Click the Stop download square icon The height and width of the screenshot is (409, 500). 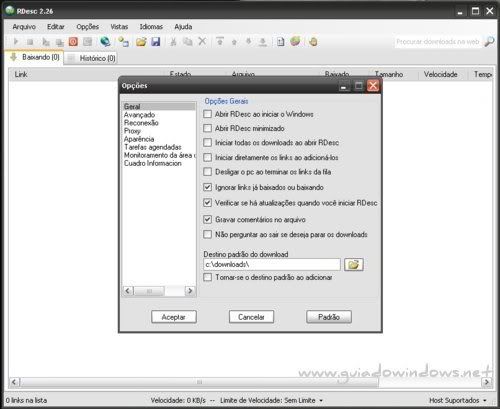point(30,42)
